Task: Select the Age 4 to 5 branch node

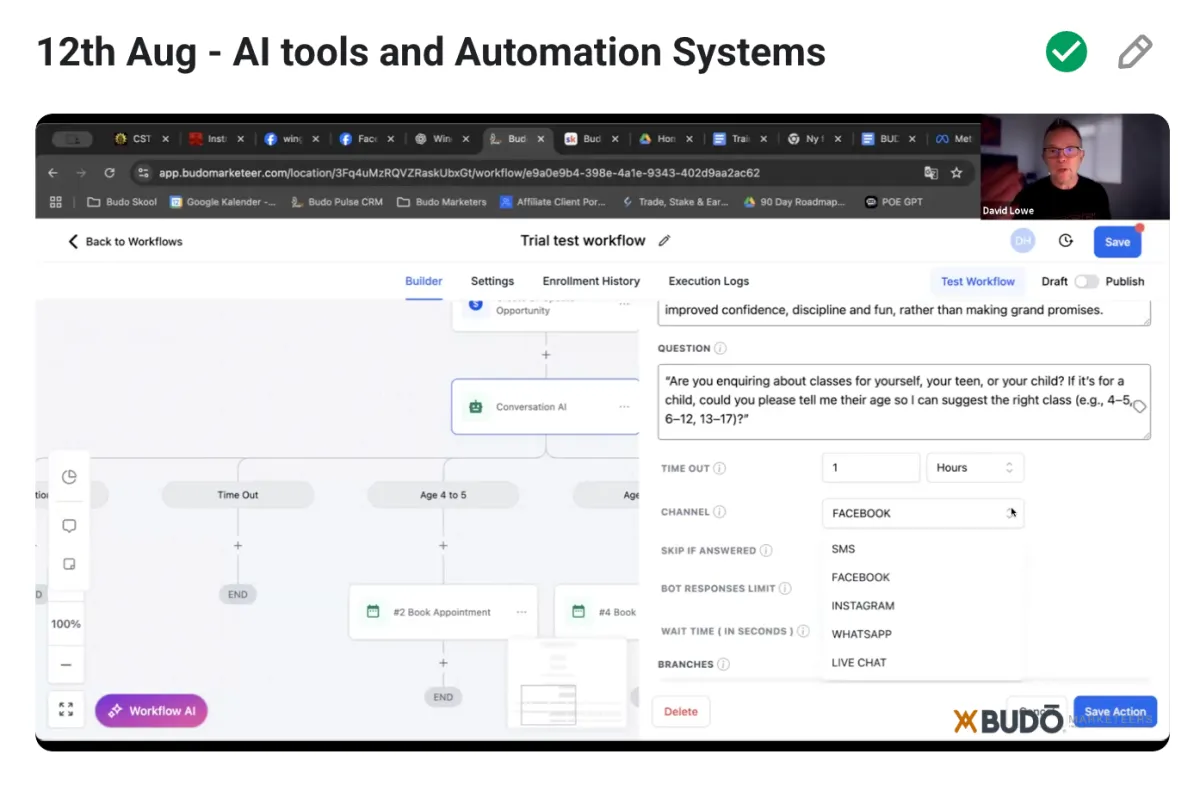Action: (443, 495)
